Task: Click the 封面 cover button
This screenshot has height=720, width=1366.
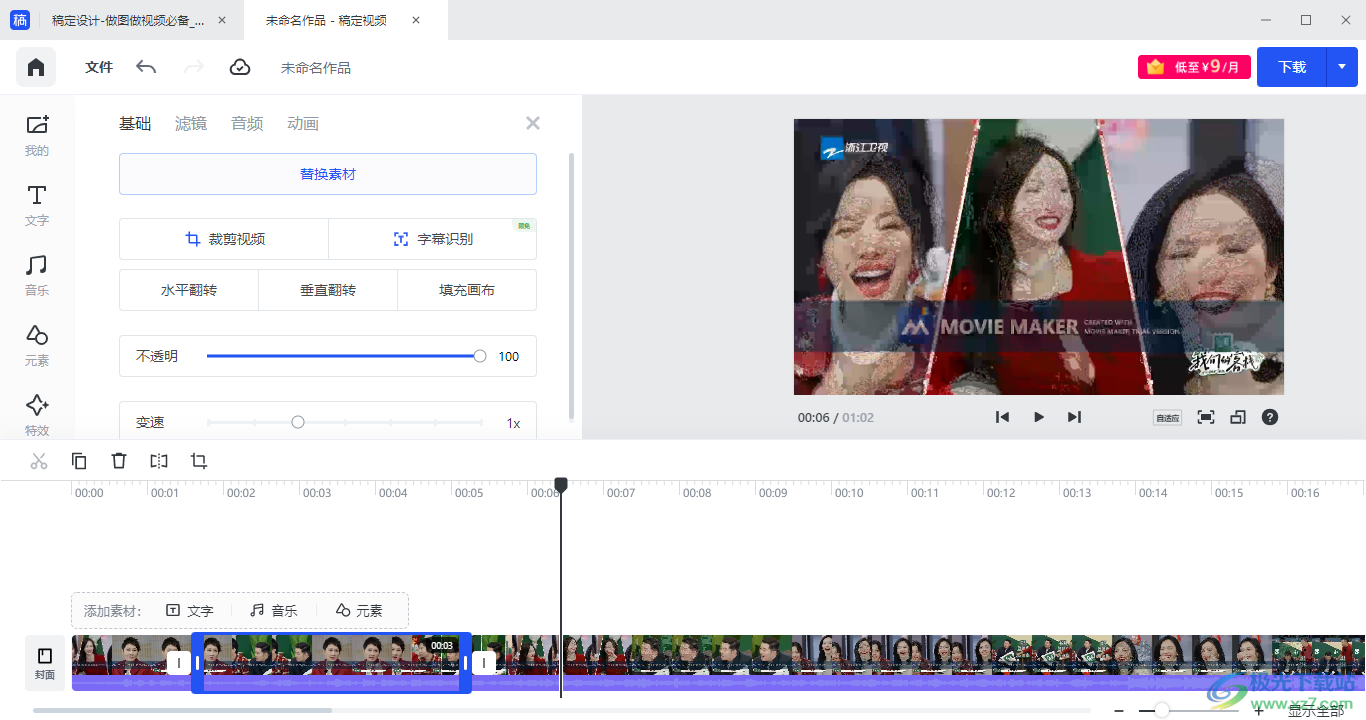Action: tap(45, 663)
